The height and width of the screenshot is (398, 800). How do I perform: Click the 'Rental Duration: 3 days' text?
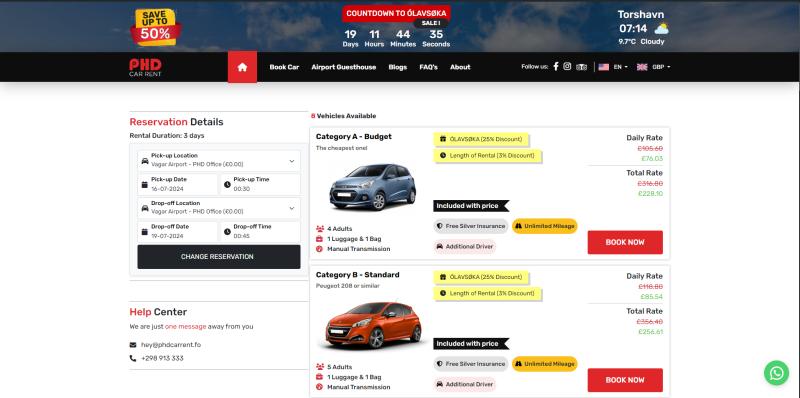click(167, 136)
